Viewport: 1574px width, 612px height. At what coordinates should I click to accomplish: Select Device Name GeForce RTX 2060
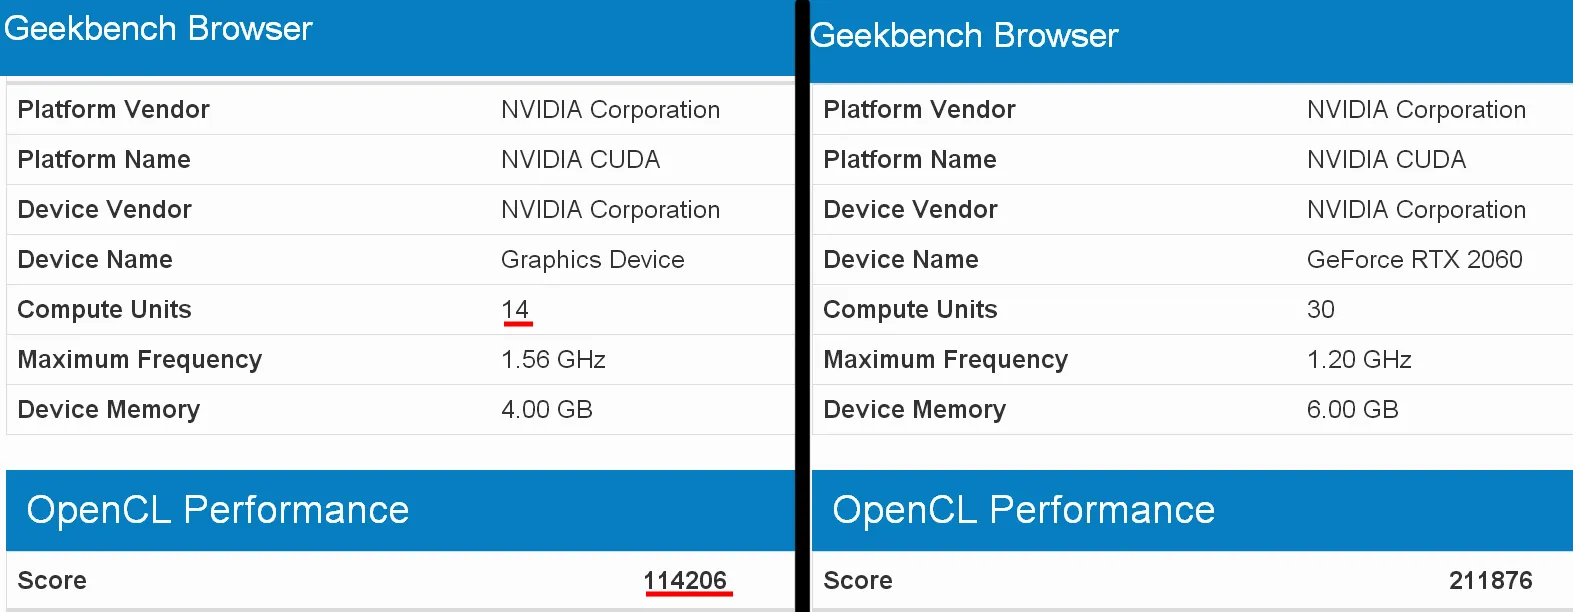pos(1416,259)
